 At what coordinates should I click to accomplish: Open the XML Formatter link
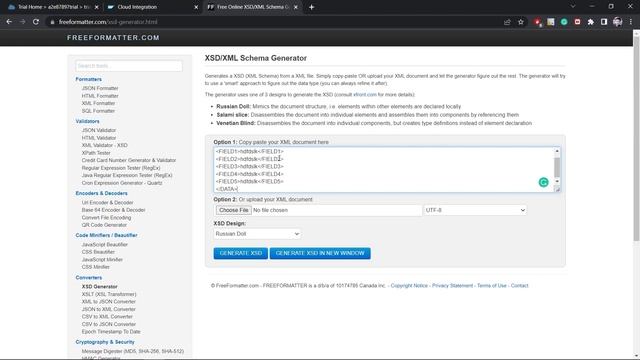click(x=98, y=103)
